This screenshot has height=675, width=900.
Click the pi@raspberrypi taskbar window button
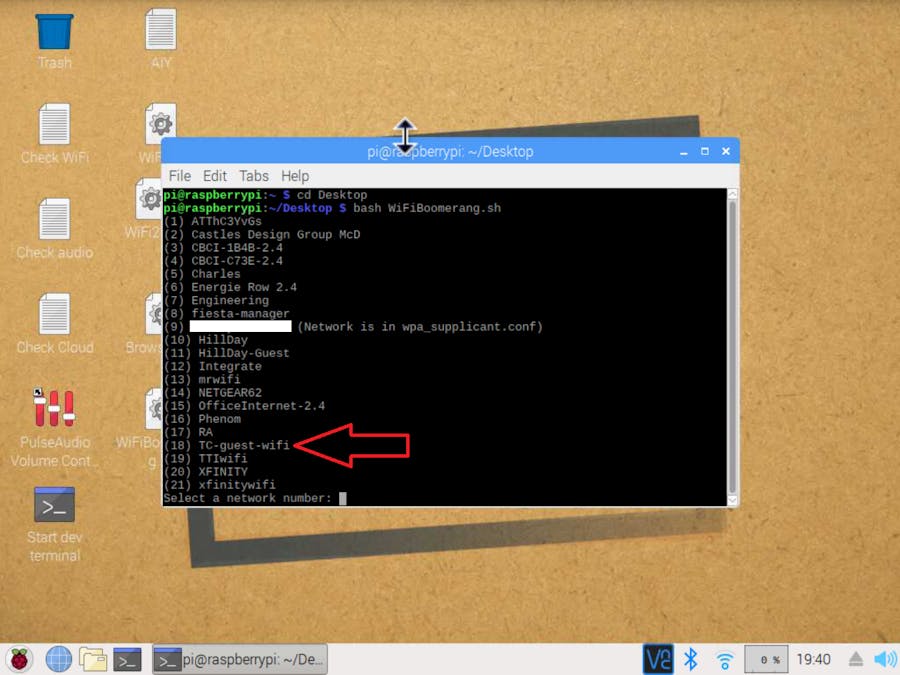tap(240, 659)
